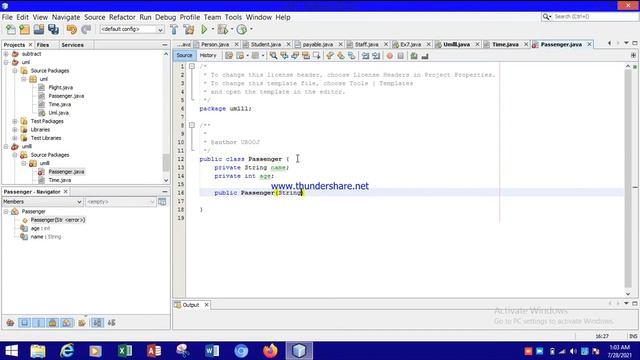Switch to the Files tab

coord(43,45)
